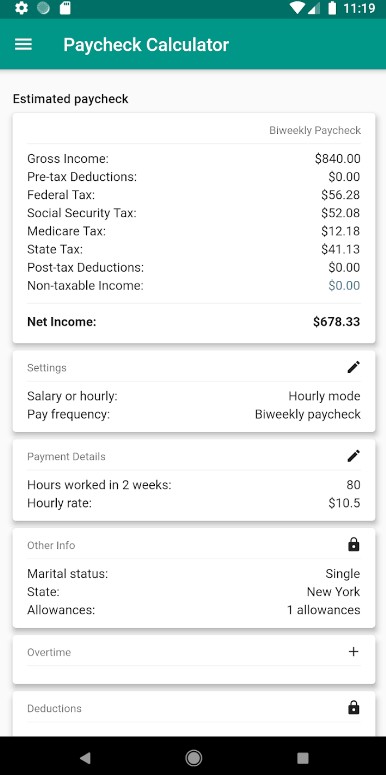Tap the Other Info lock icon
The width and height of the screenshot is (386, 775).
(x=353, y=545)
